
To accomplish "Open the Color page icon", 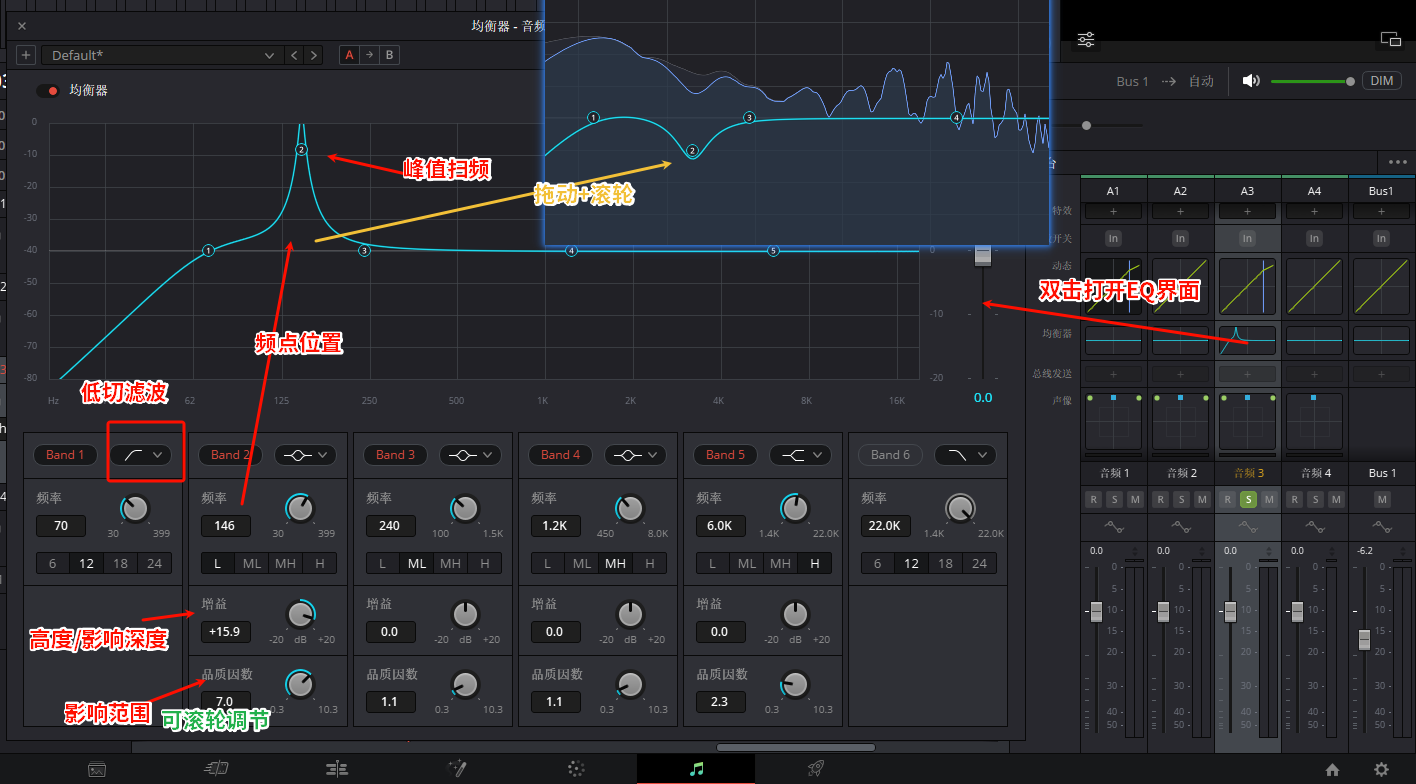I will [576, 769].
